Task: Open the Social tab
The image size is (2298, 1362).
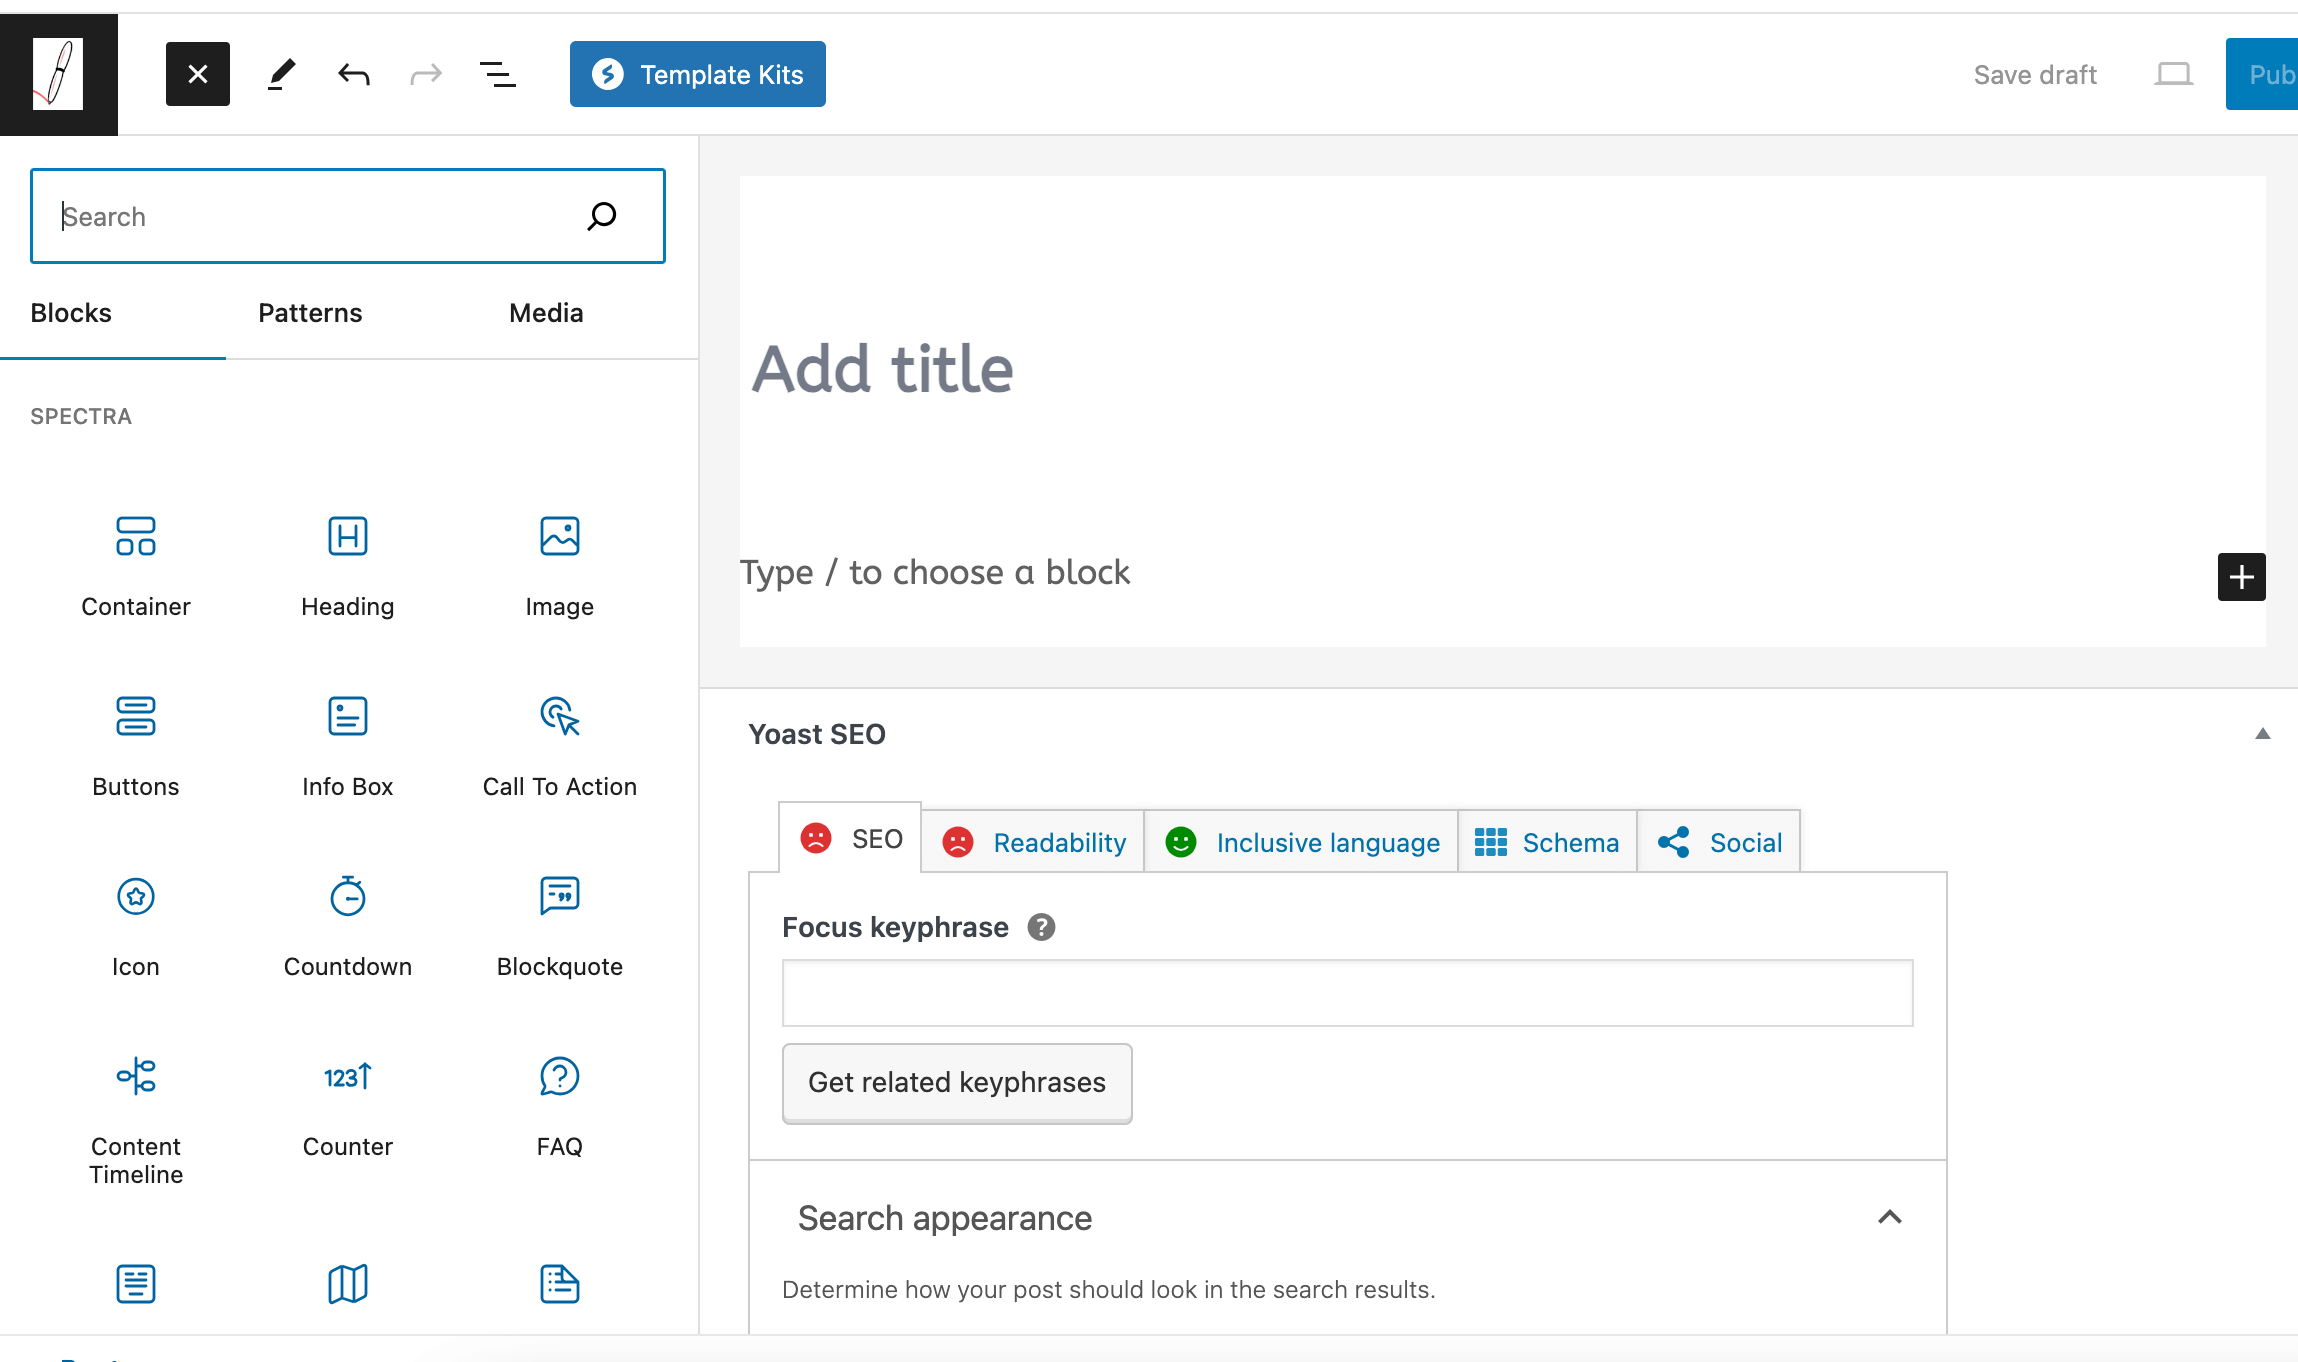Action: pyautogui.click(x=1719, y=843)
